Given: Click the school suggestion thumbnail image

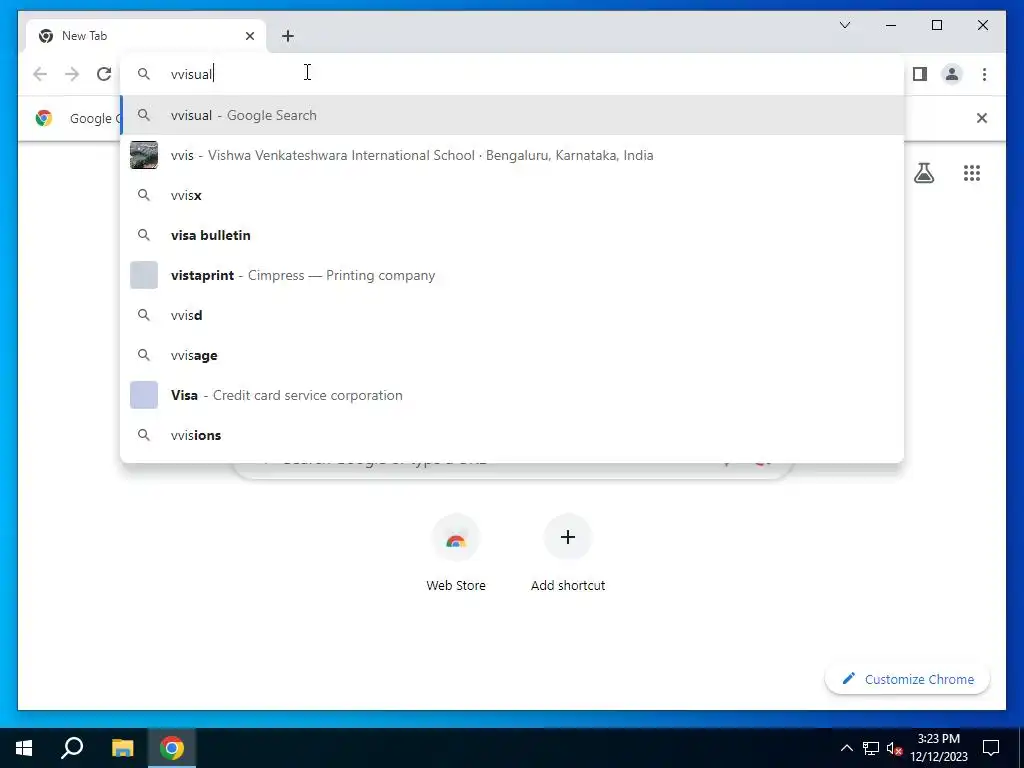Looking at the screenshot, I should pyautogui.click(x=144, y=155).
